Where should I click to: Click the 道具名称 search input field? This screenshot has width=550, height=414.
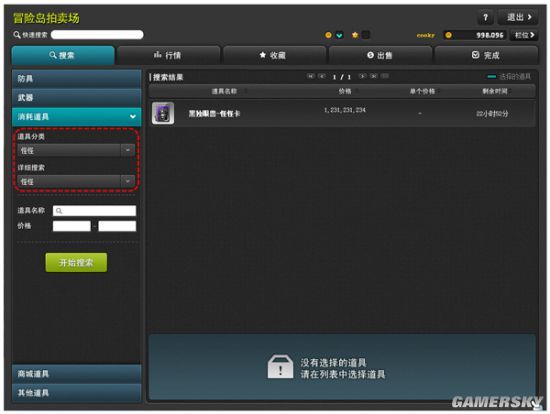94,211
